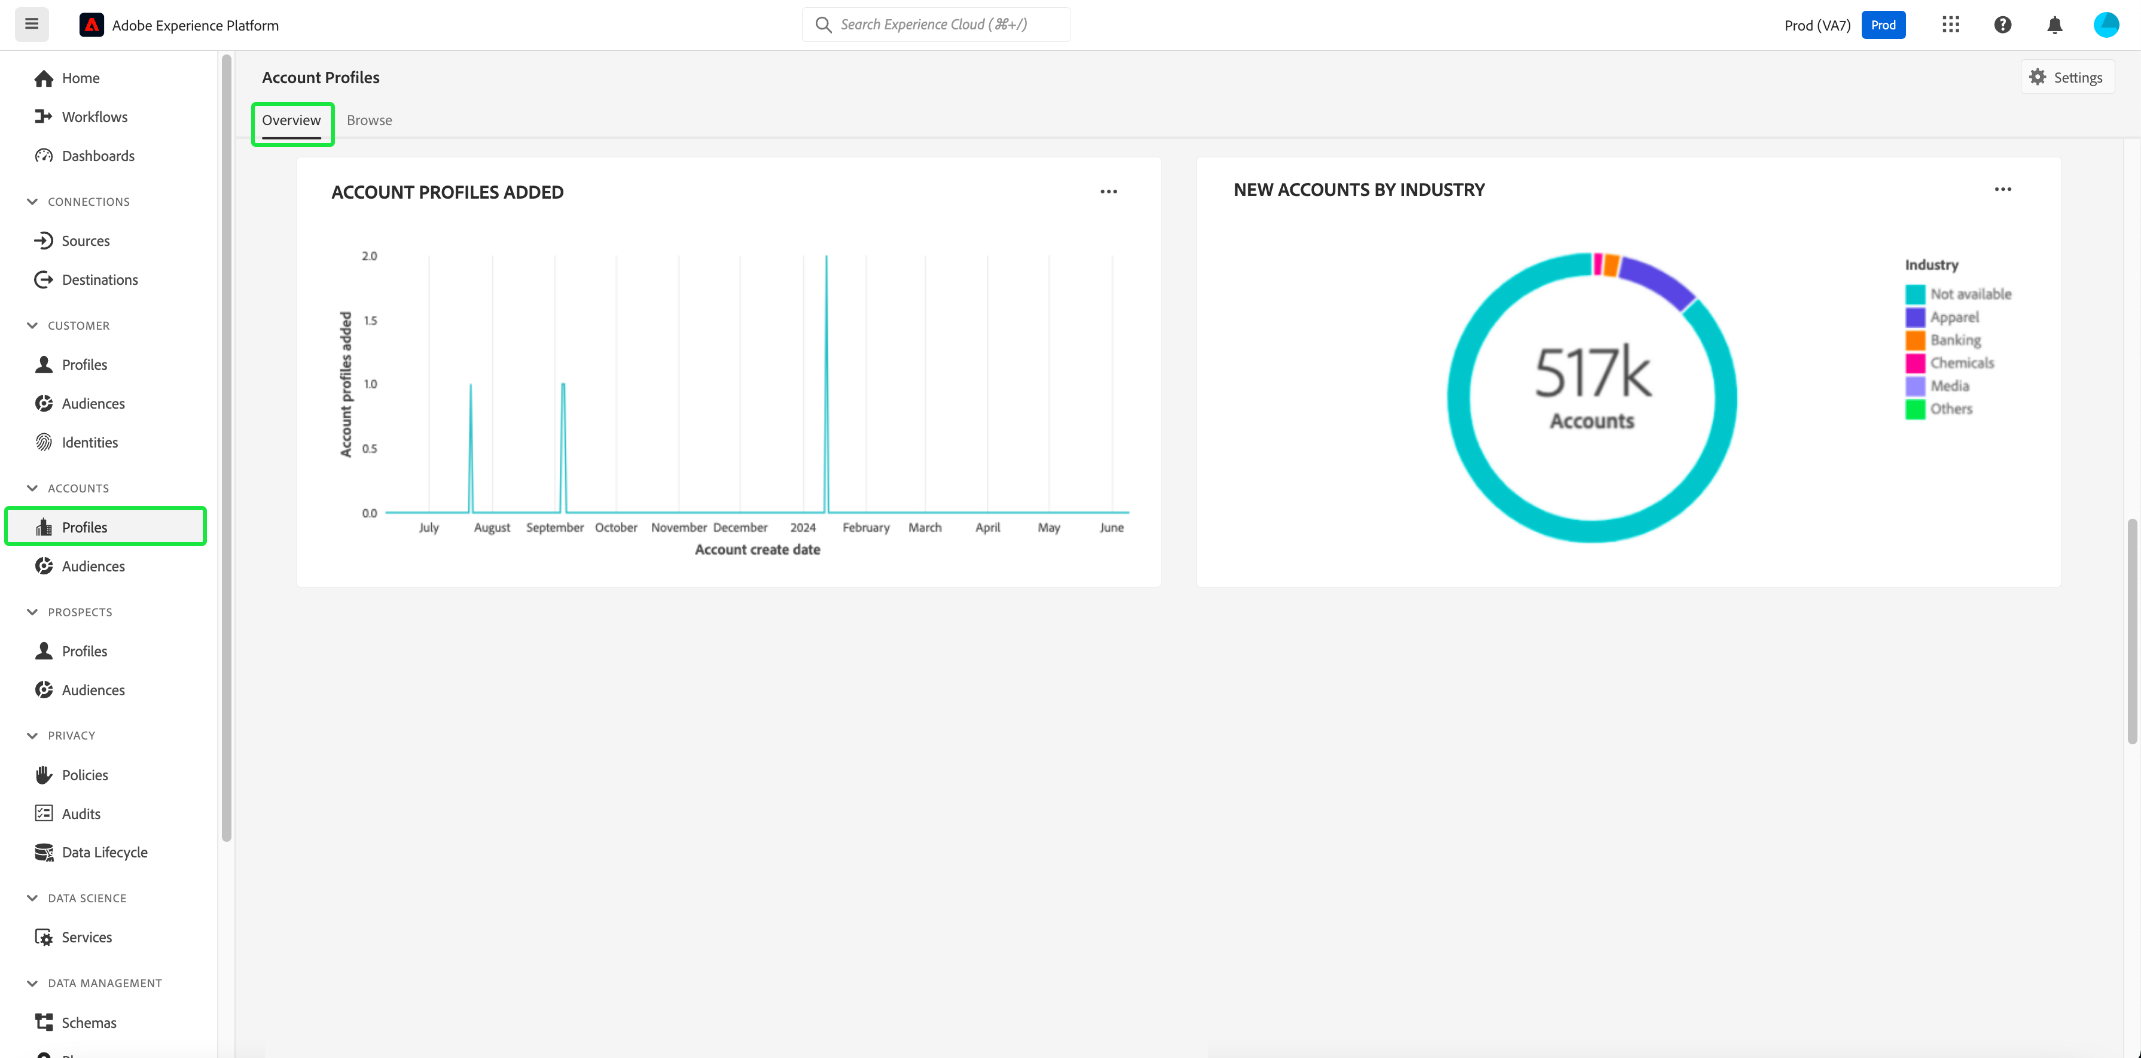Screen dimensions: 2141x1058
Task: Switch to the Browse tab
Action: (x=369, y=121)
